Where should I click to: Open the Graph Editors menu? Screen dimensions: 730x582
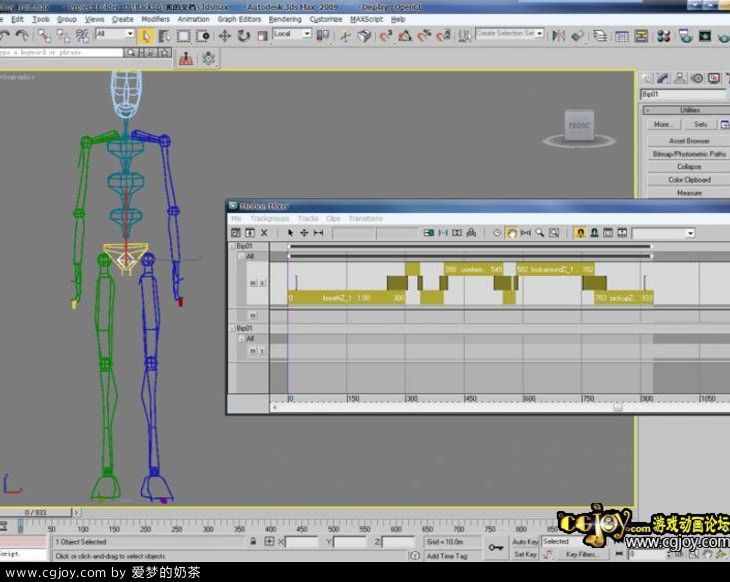239,19
